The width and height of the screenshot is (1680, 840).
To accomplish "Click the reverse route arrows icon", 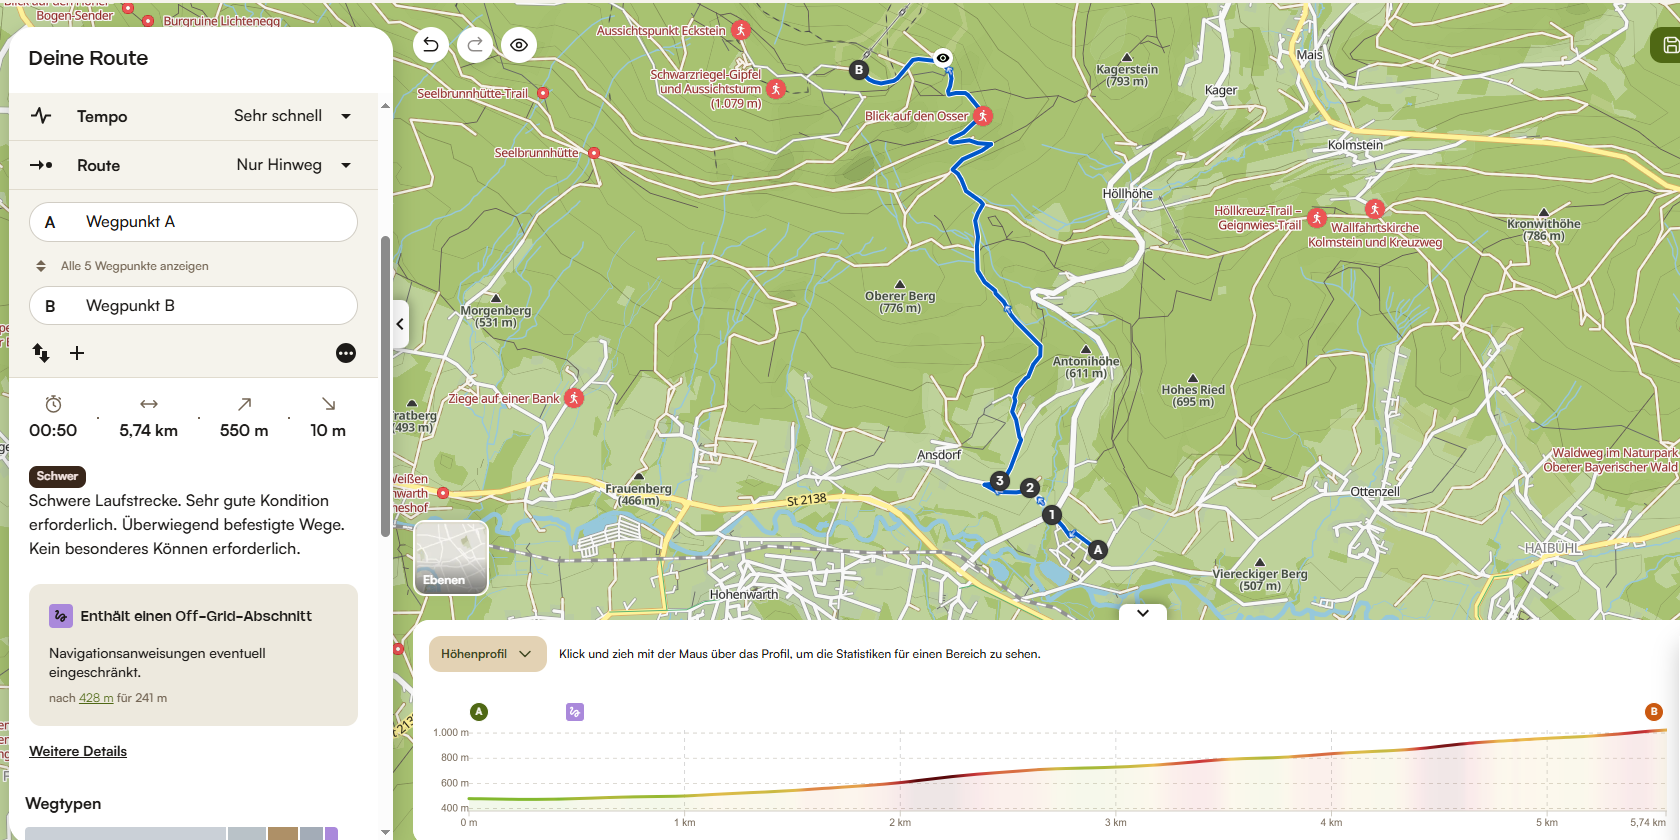I will click(x=41, y=353).
